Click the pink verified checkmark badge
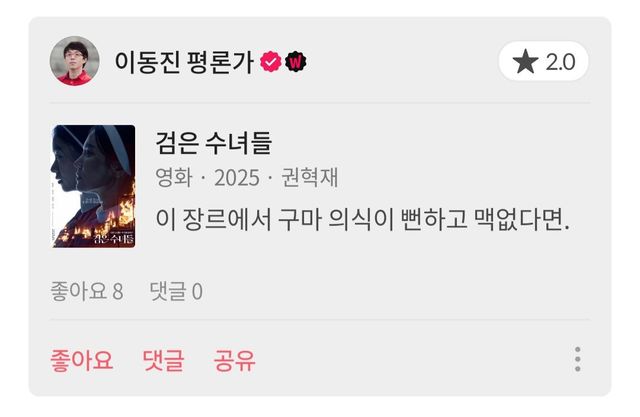 click(x=271, y=62)
